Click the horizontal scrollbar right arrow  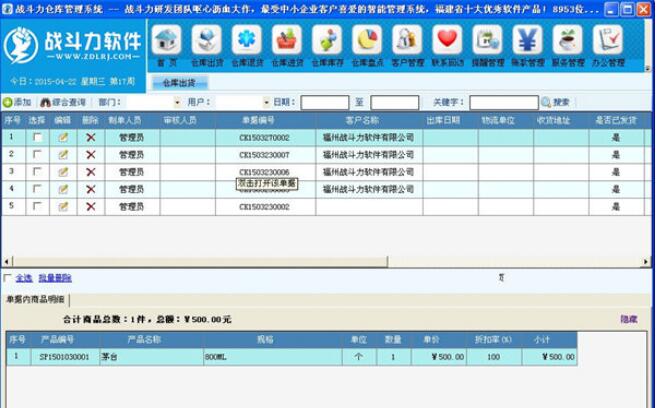tap(646, 262)
